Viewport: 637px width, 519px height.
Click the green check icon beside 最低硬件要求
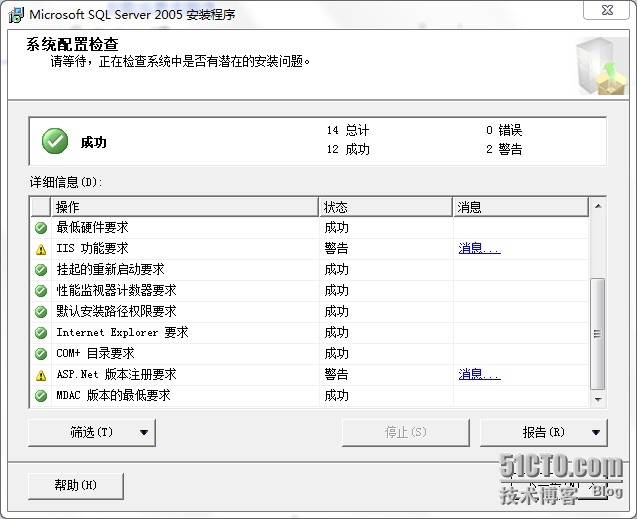pos(41,228)
